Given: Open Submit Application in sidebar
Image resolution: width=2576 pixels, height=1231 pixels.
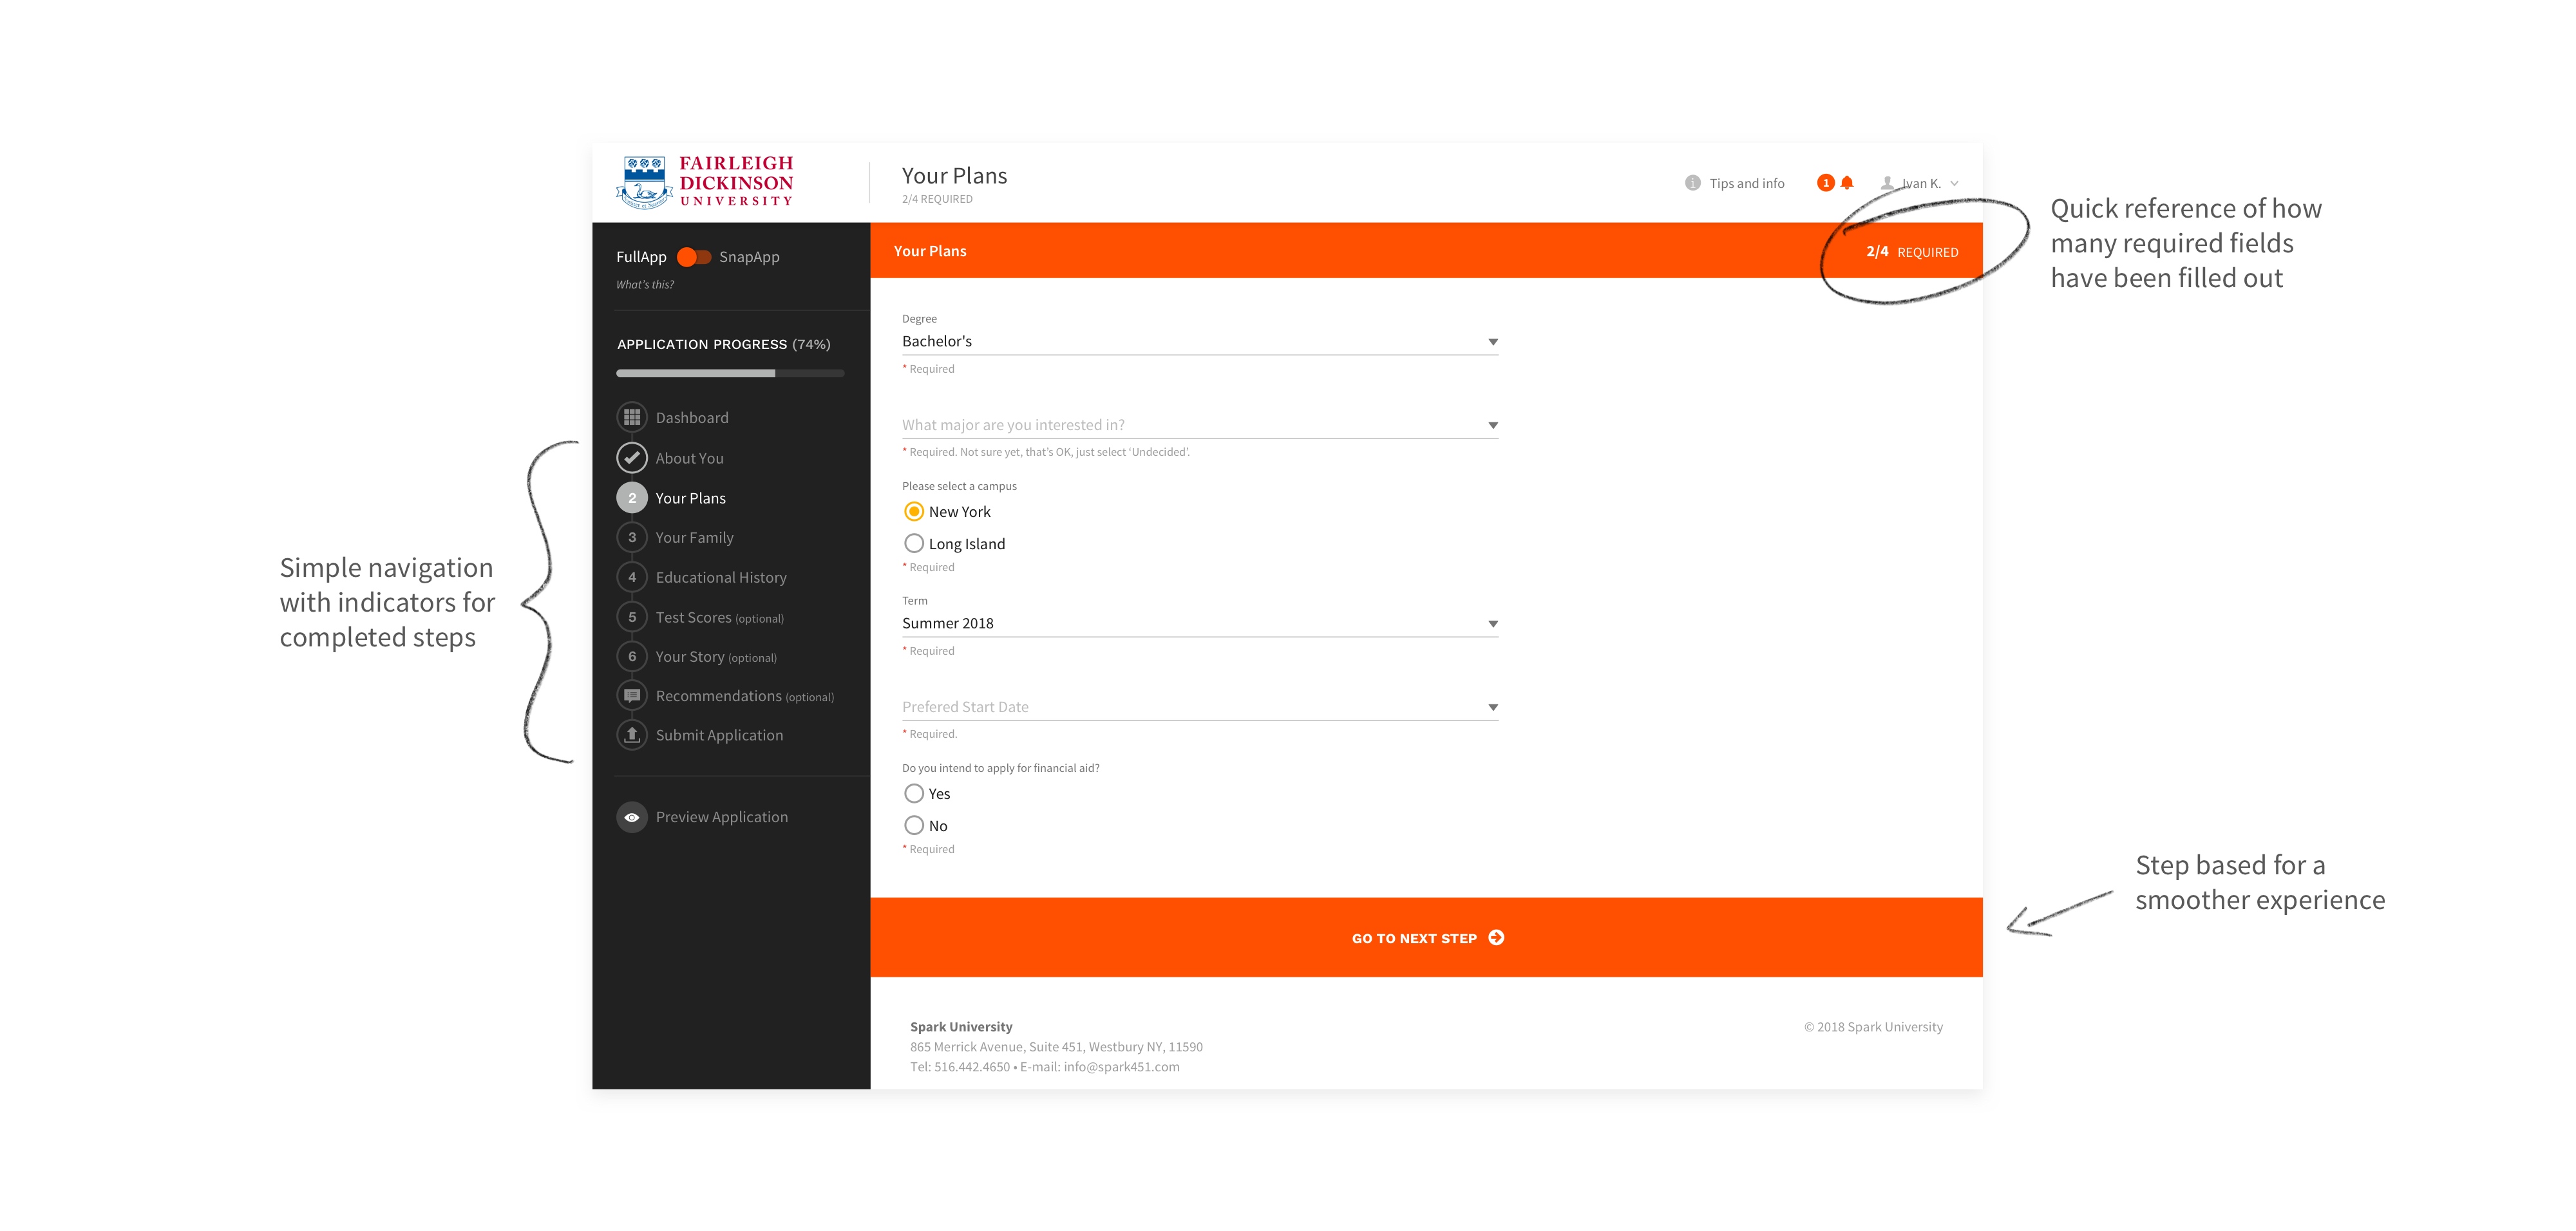Looking at the screenshot, I should (x=700, y=735).
